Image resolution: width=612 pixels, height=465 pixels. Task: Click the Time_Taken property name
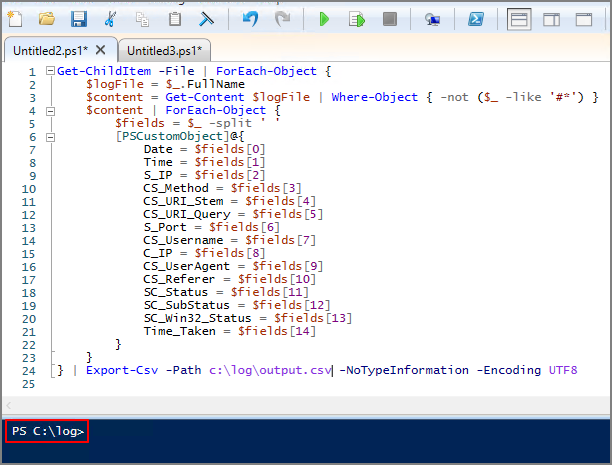pos(180,331)
